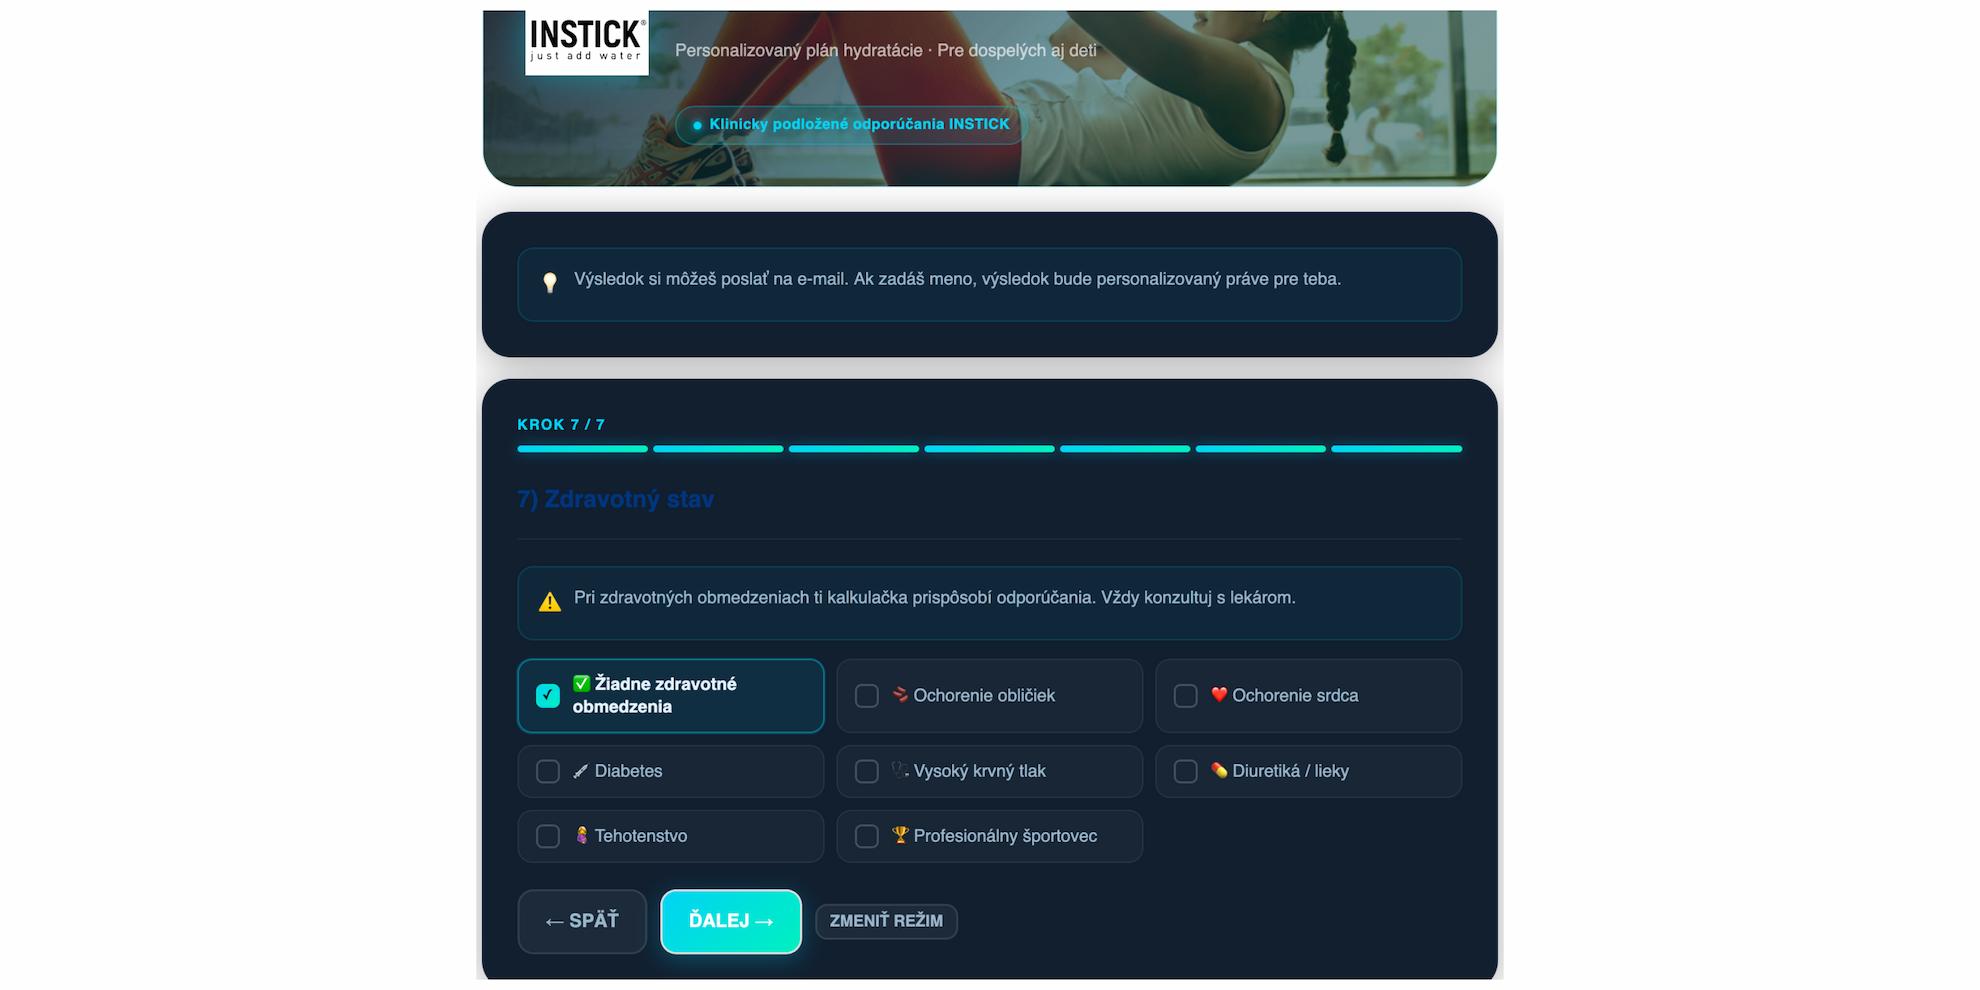Check the Ochorenie obličiek checkbox
1980x990 pixels.
coord(867,695)
